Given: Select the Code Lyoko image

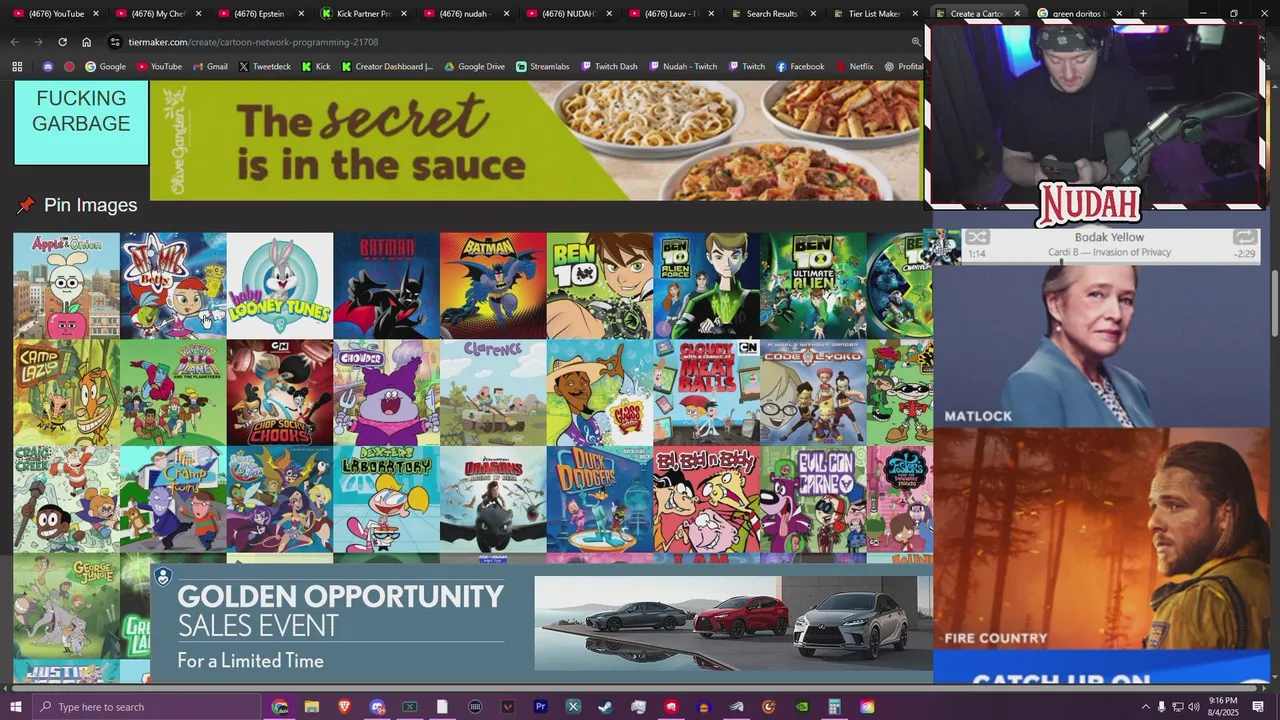Looking at the screenshot, I should point(813,392).
